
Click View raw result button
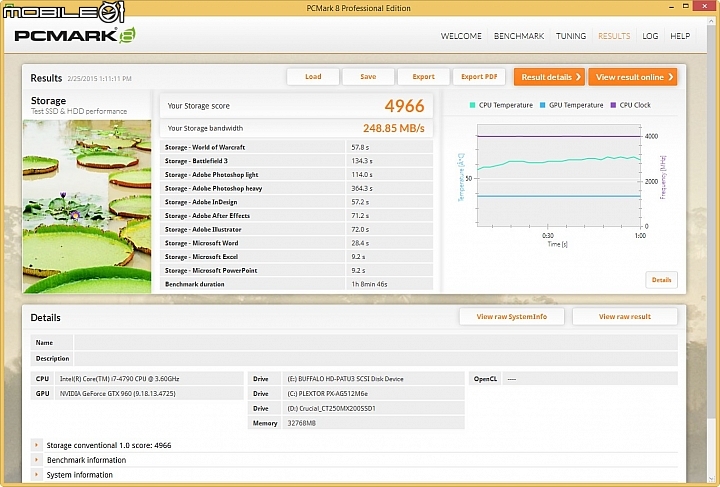coord(624,316)
